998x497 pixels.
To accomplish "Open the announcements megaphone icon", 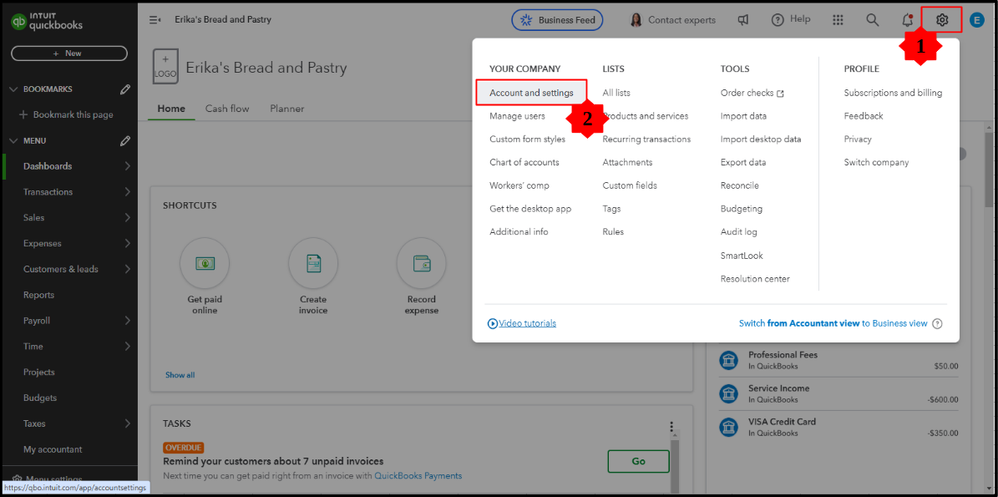I will (743, 20).
